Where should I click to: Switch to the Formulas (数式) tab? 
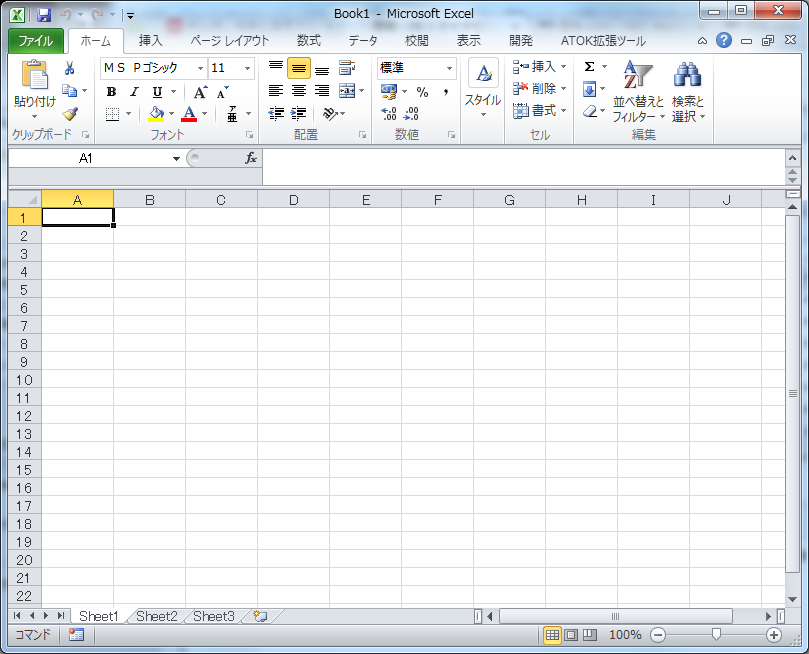309,41
